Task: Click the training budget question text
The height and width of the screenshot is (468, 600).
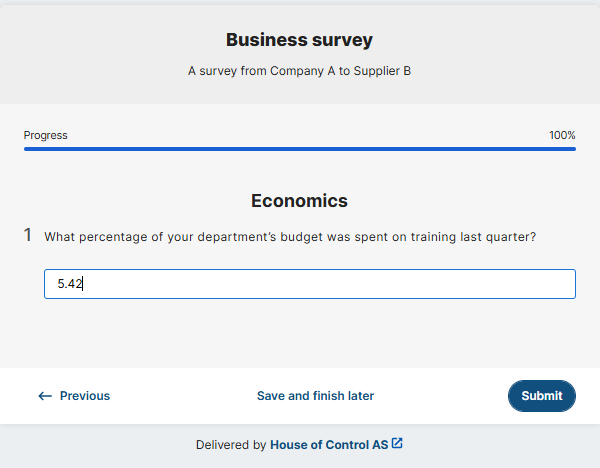Action: (x=290, y=237)
